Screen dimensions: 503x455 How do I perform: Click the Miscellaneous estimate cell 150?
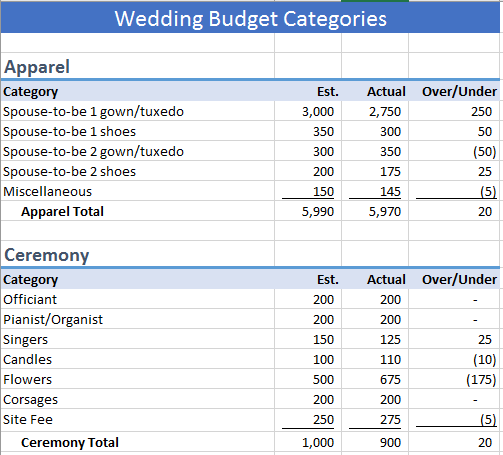tap(308, 191)
